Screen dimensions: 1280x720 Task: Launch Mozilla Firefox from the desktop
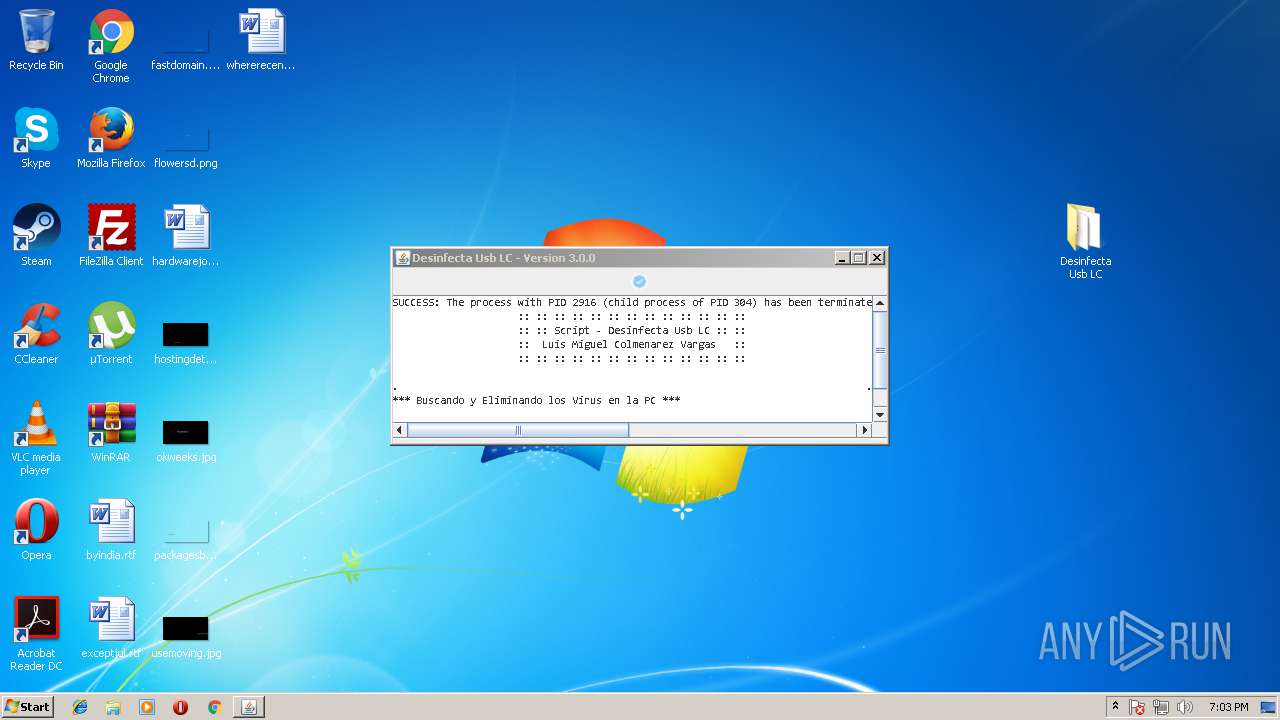[x=111, y=139]
